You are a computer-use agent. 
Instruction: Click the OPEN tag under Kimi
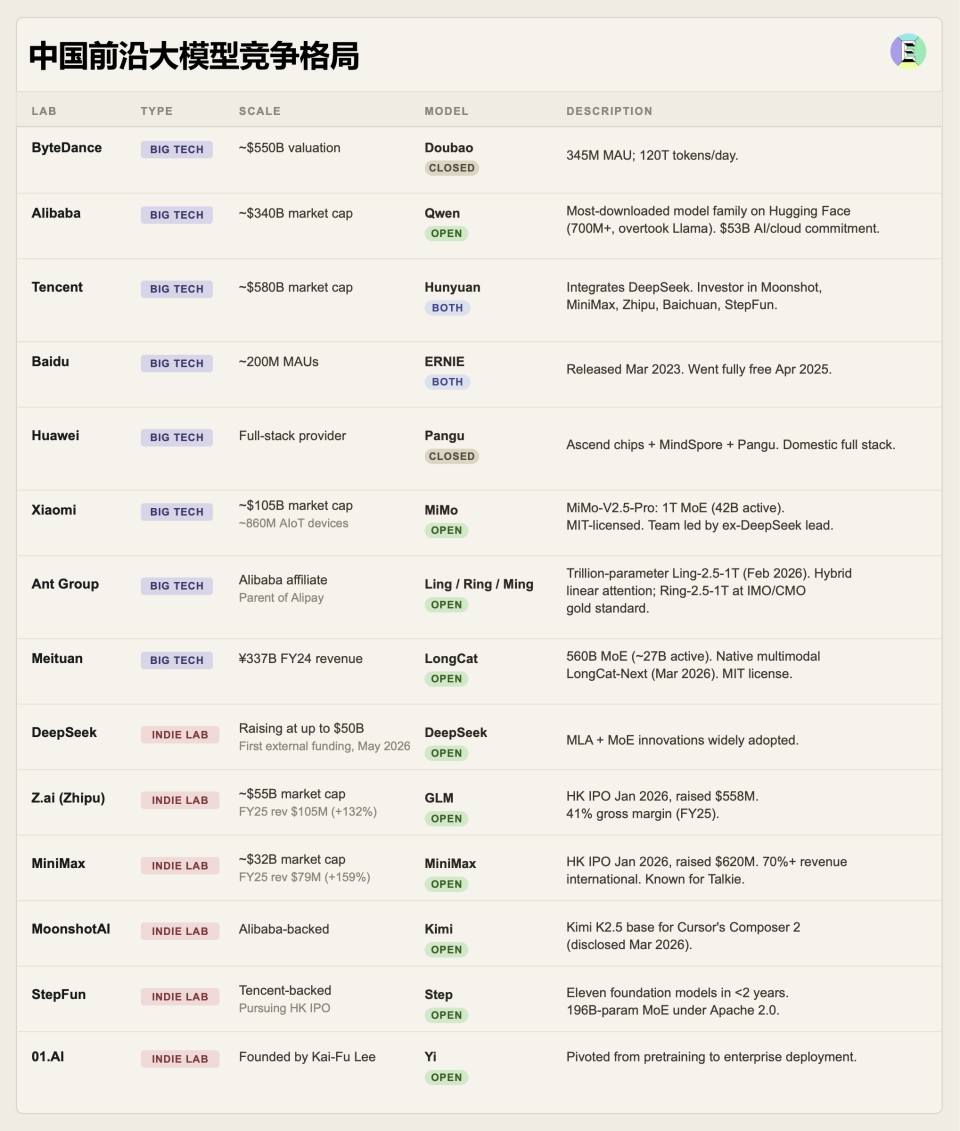[x=446, y=950]
